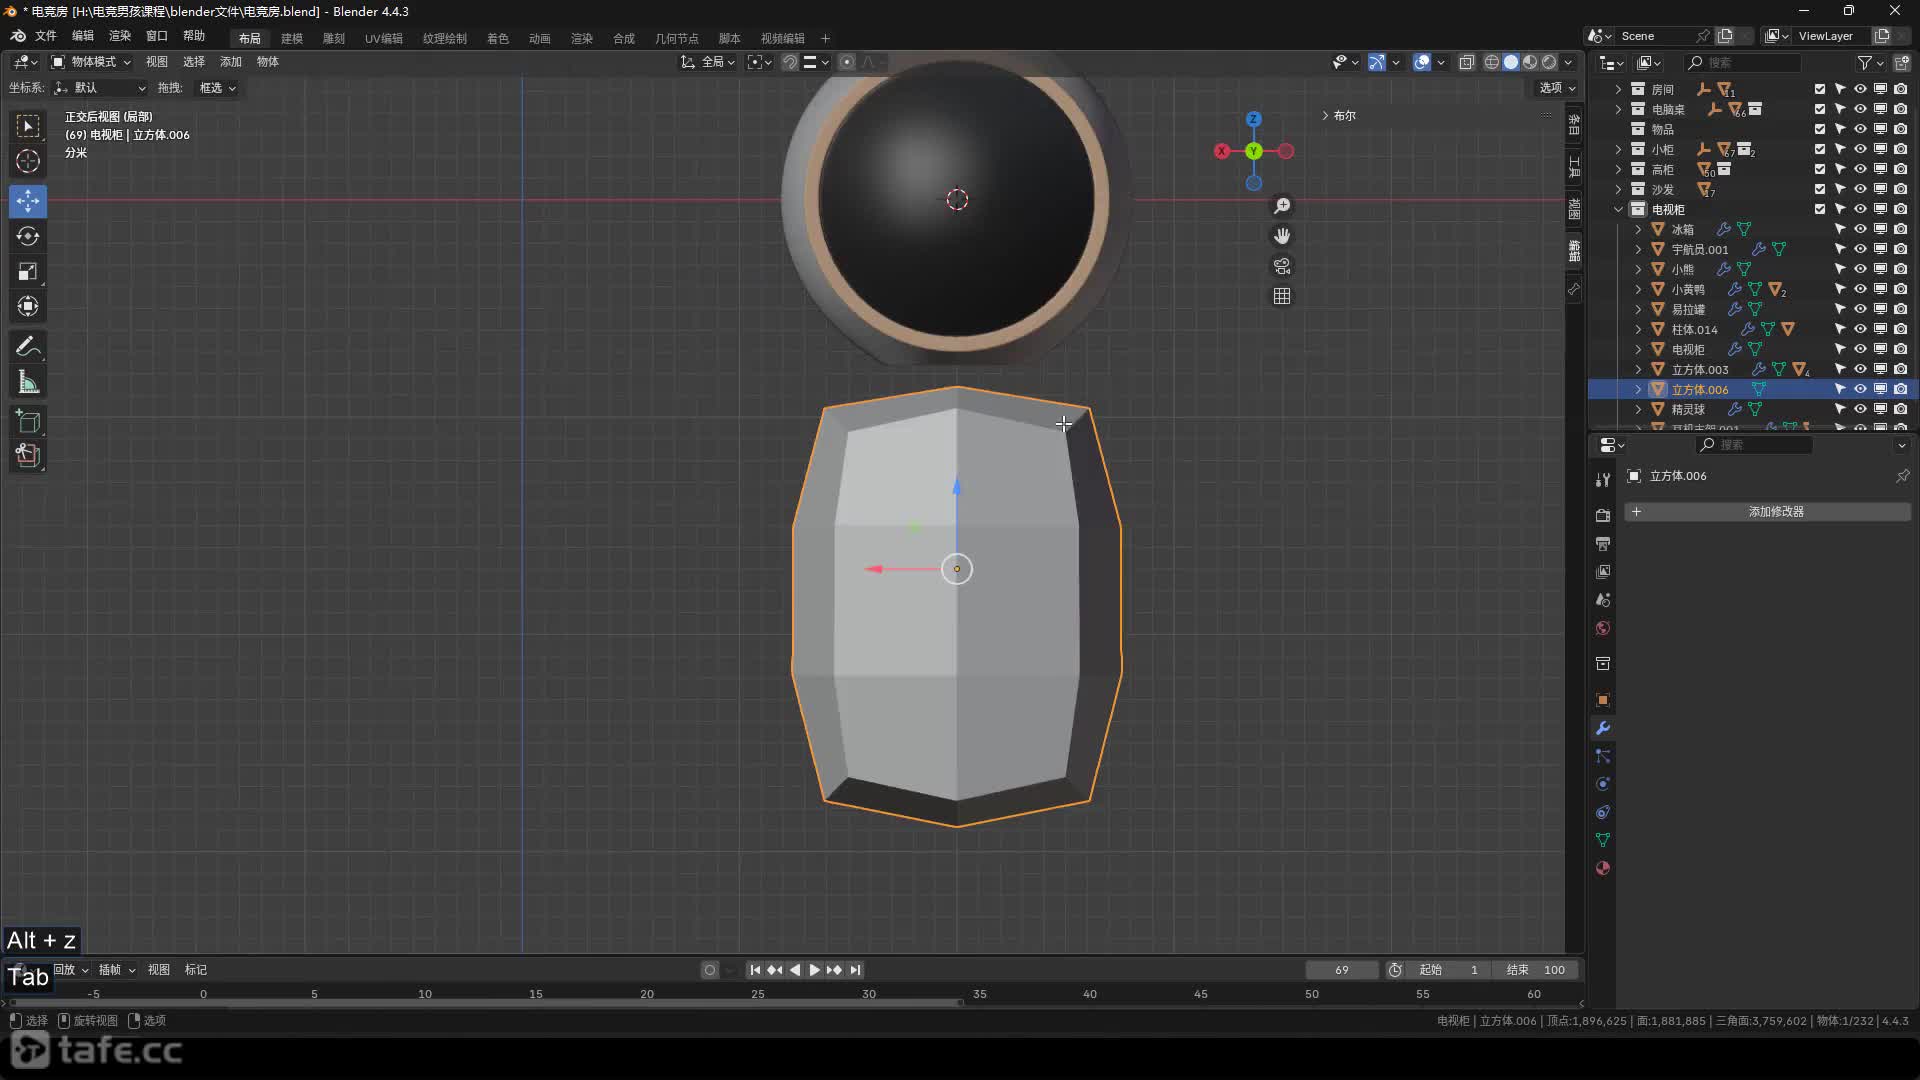
Task: Click the 添加修改器 button
Action: 1775,512
